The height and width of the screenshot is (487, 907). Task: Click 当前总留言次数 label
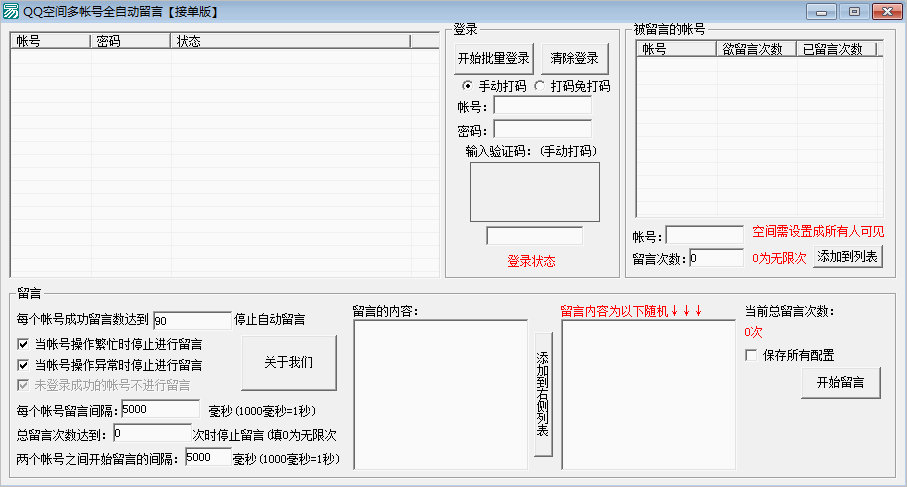click(x=789, y=311)
